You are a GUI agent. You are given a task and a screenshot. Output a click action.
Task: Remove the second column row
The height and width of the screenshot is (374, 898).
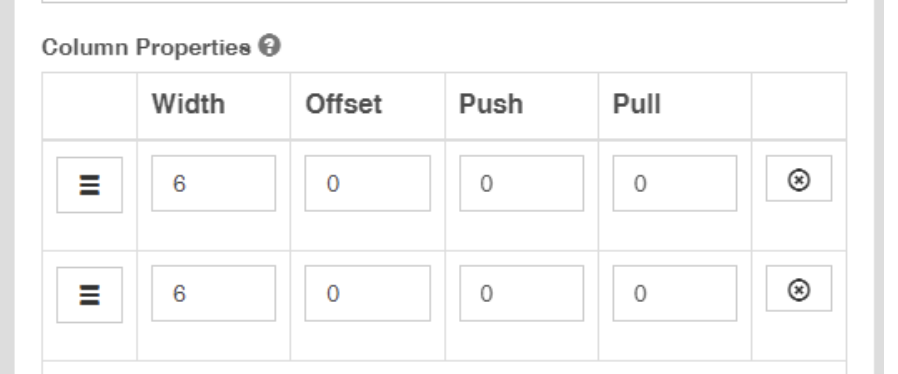coord(799,289)
